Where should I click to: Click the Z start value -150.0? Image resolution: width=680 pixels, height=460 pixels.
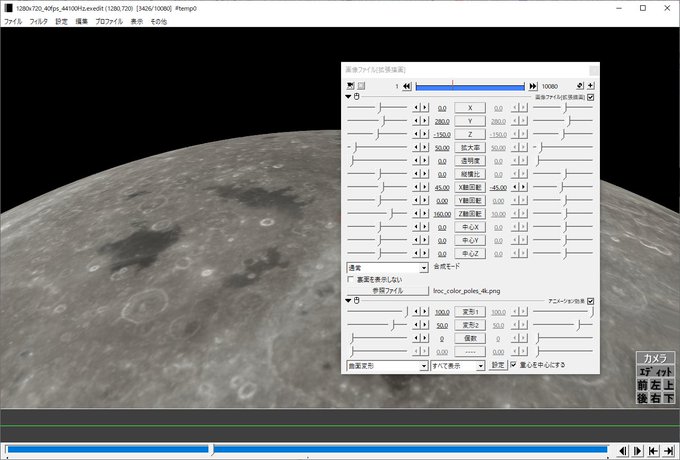(x=442, y=135)
